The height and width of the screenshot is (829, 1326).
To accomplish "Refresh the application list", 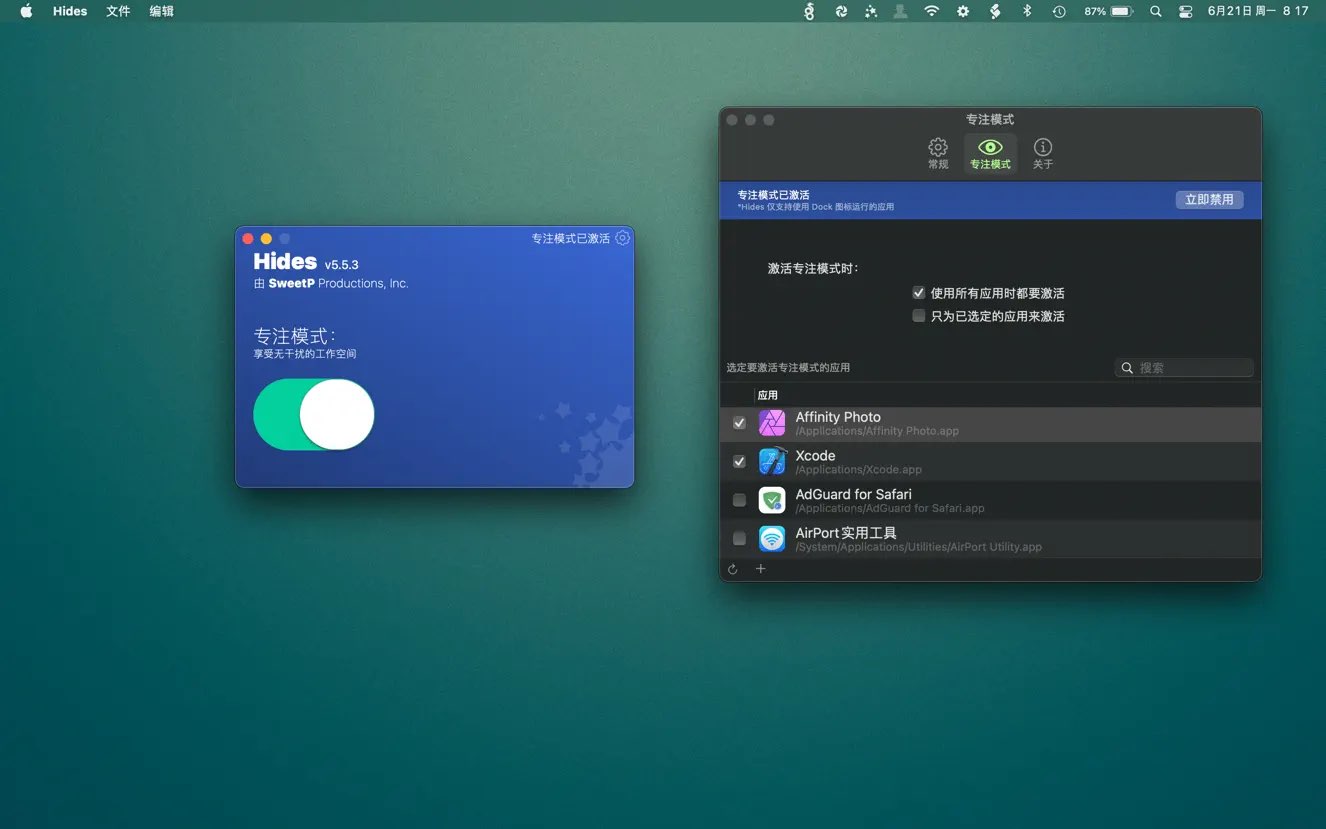I will (732, 569).
